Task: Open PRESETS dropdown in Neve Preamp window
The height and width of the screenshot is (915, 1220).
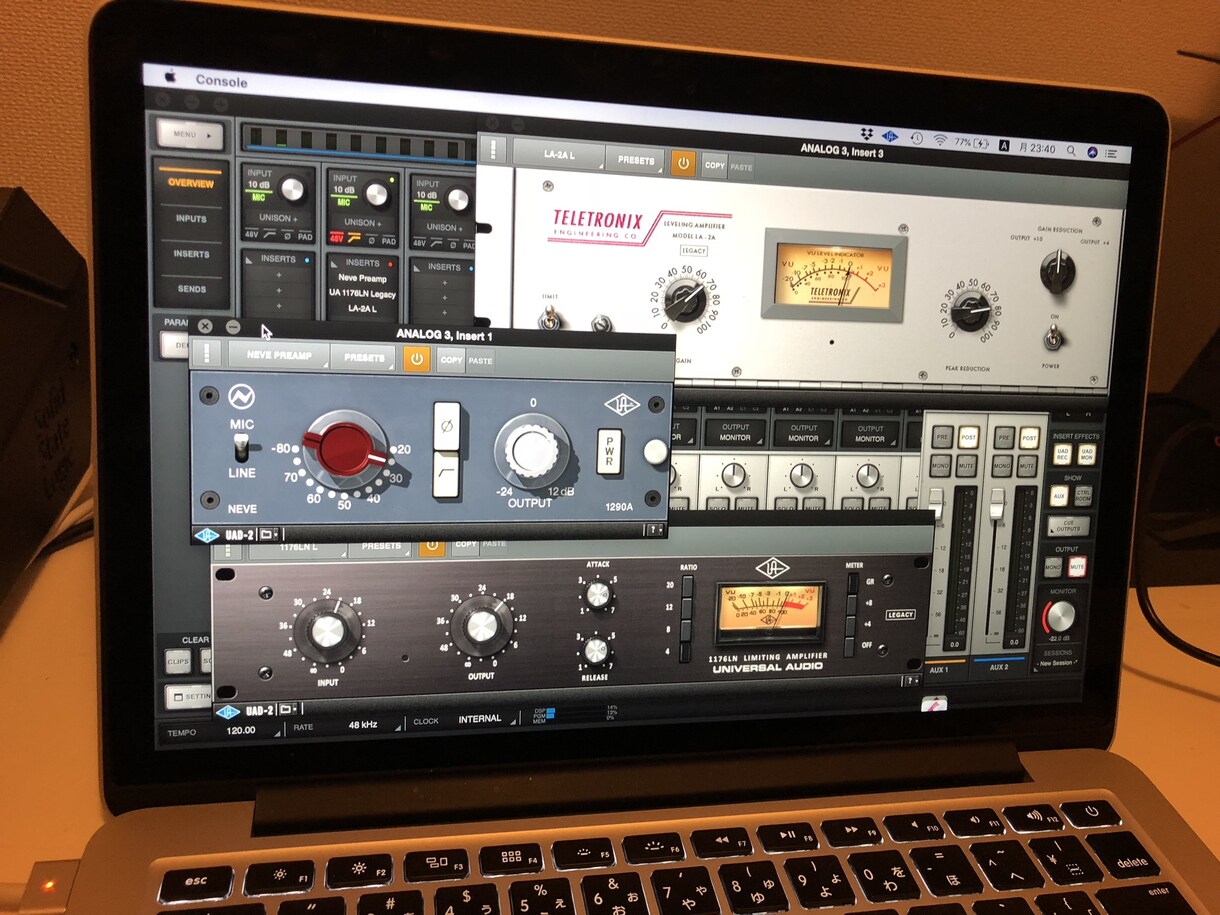Action: tap(365, 357)
